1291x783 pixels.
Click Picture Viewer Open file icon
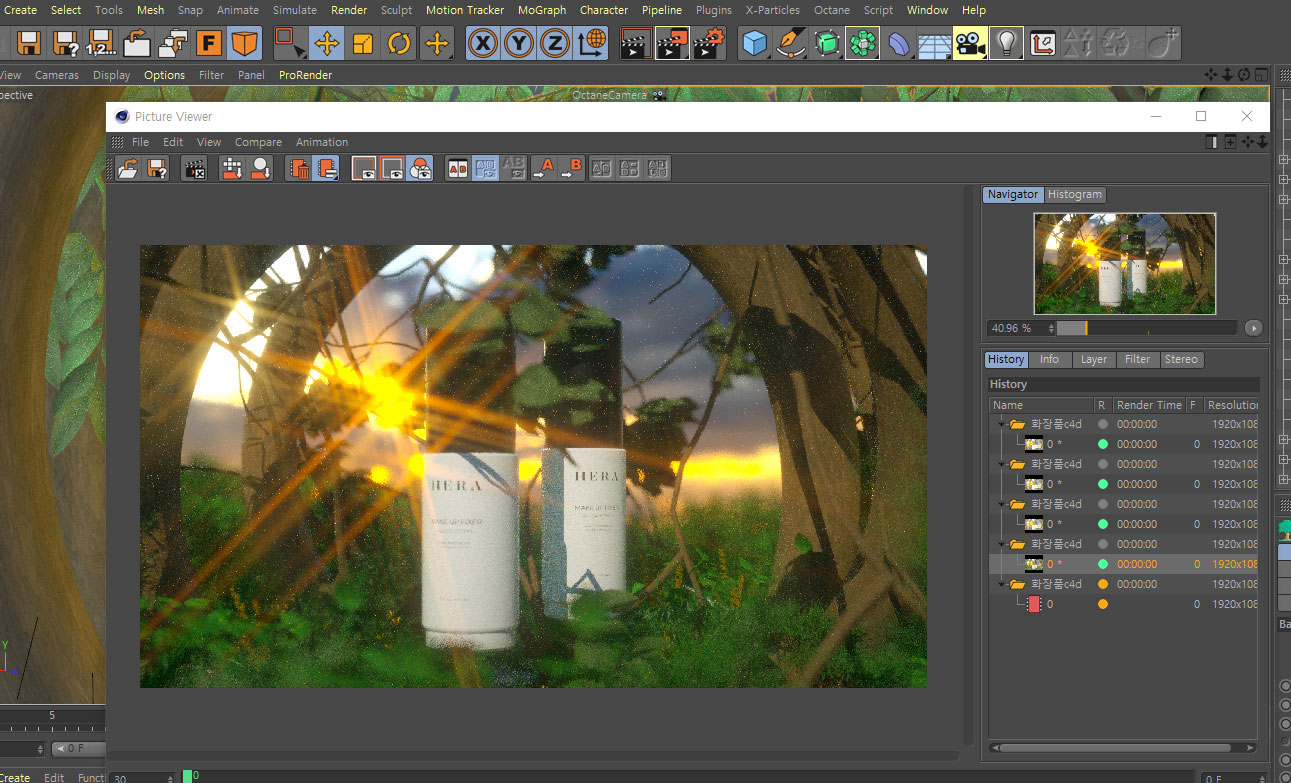[x=128, y=169]
